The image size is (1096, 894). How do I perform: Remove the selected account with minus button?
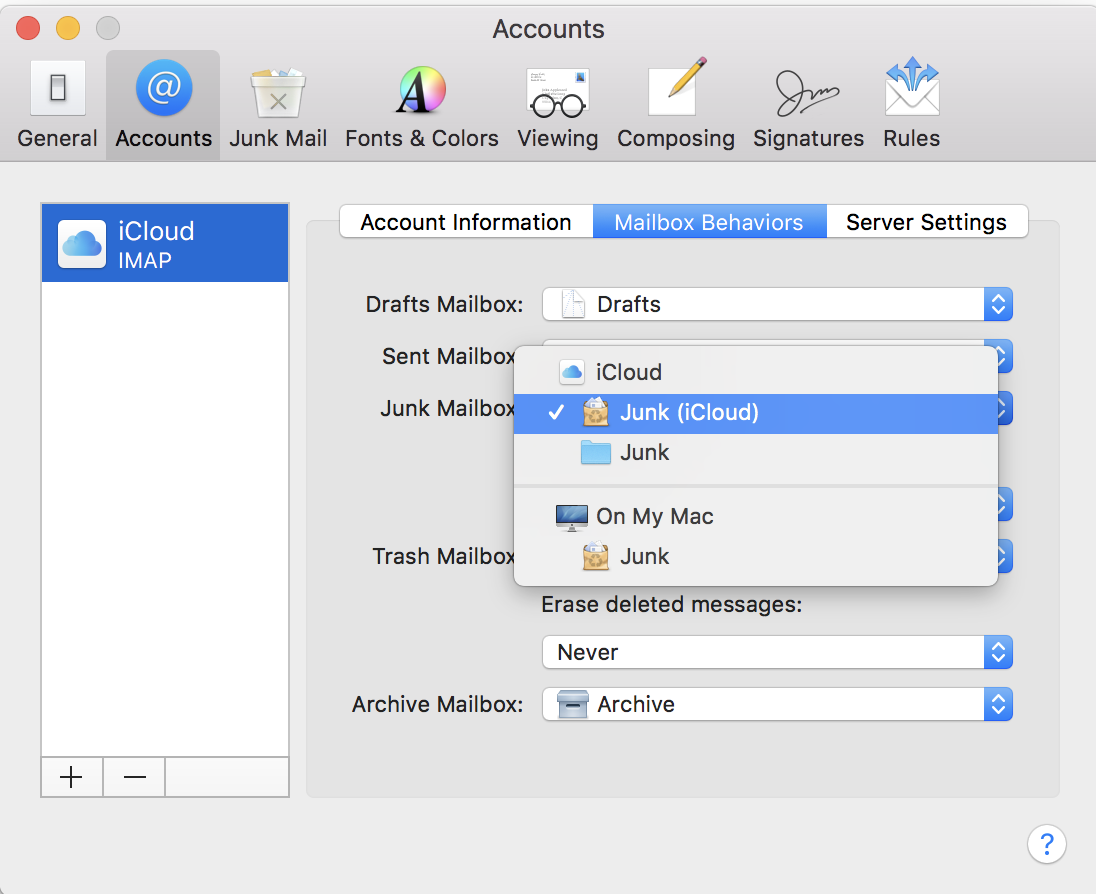click(134, 777)
